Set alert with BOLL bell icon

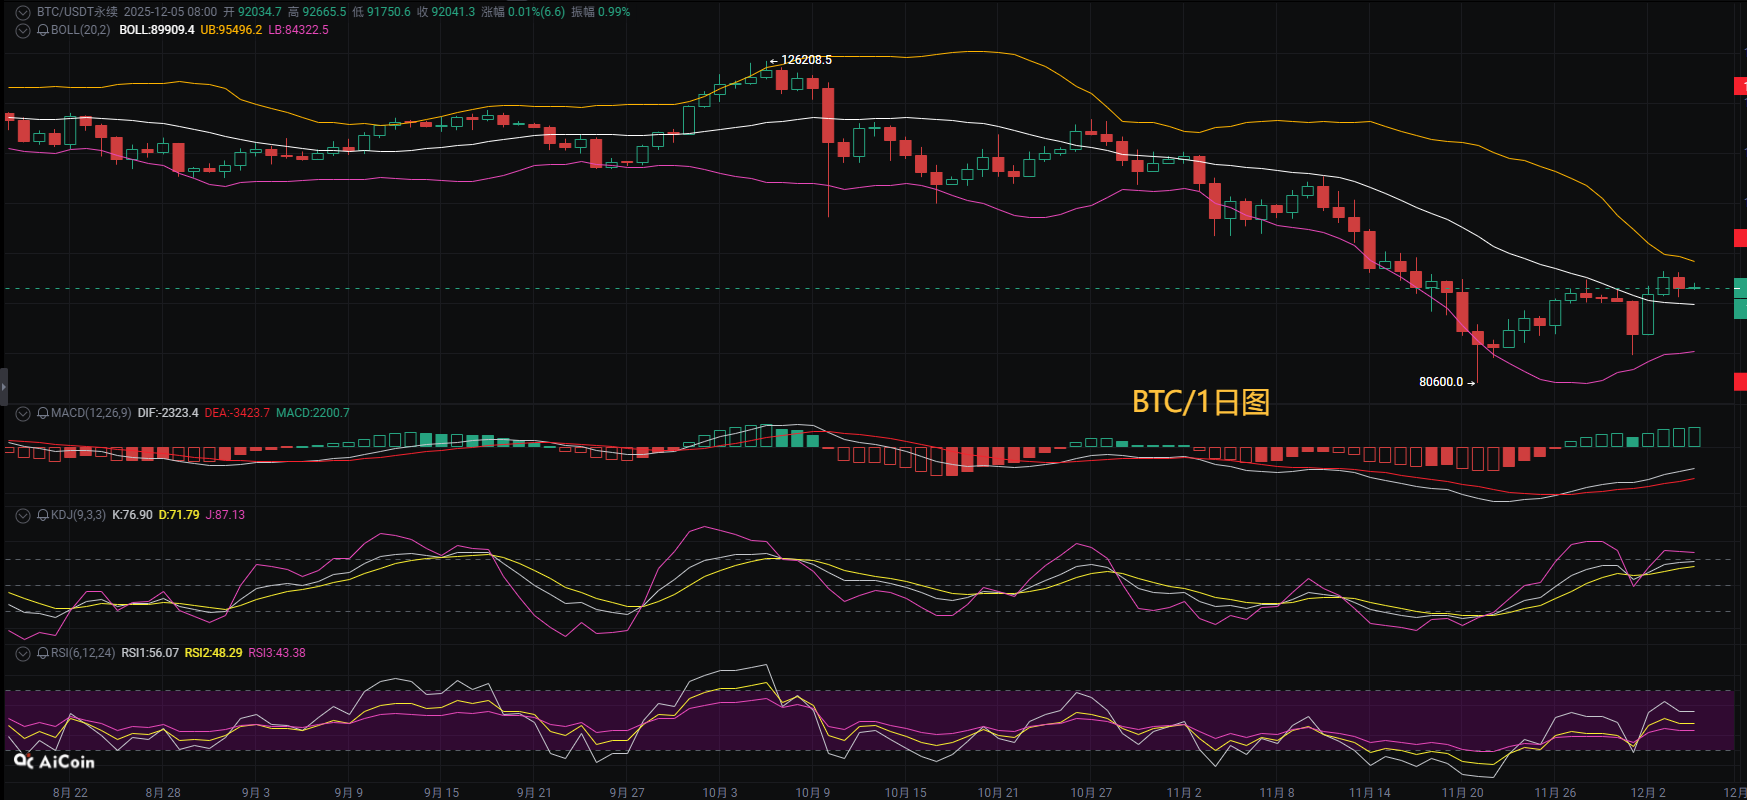43,30
